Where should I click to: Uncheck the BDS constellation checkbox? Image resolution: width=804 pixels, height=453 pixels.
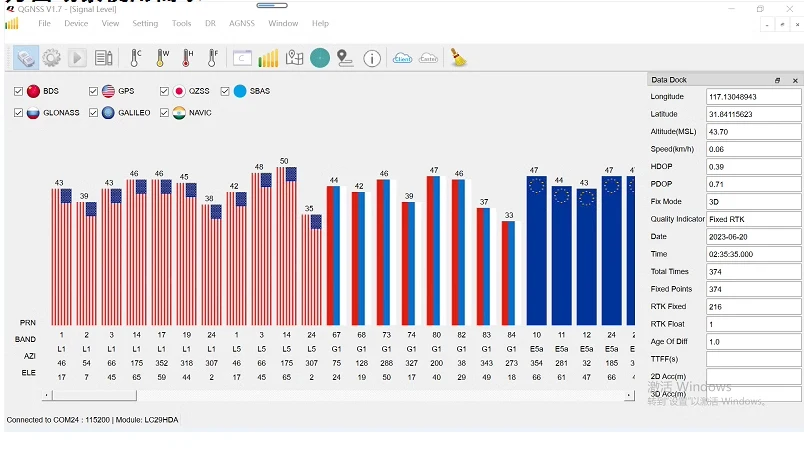point(19,91)
